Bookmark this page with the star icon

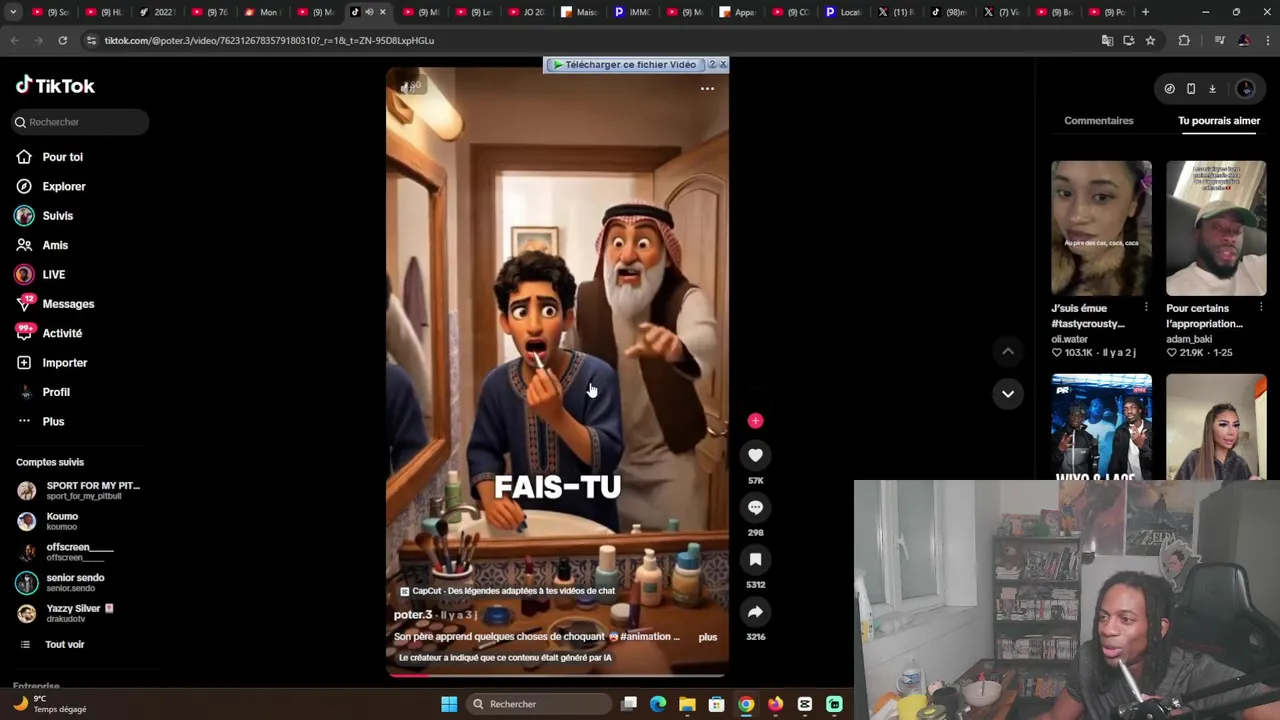(1150, 40)
